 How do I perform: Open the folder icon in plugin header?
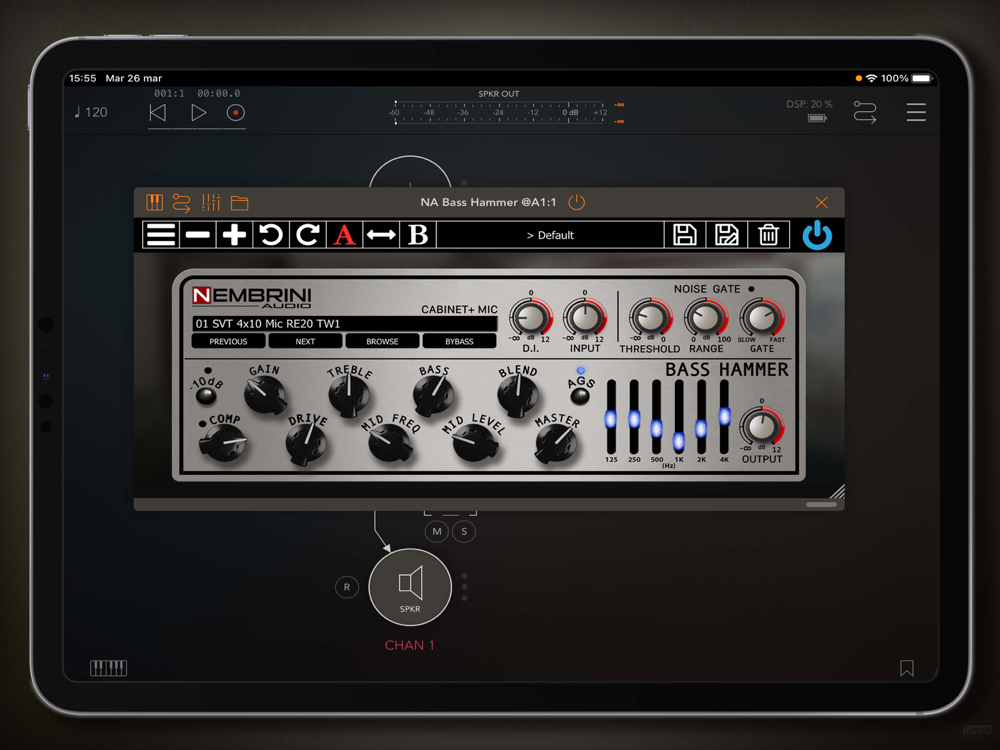pyautogui.click(x=240, y=203)
